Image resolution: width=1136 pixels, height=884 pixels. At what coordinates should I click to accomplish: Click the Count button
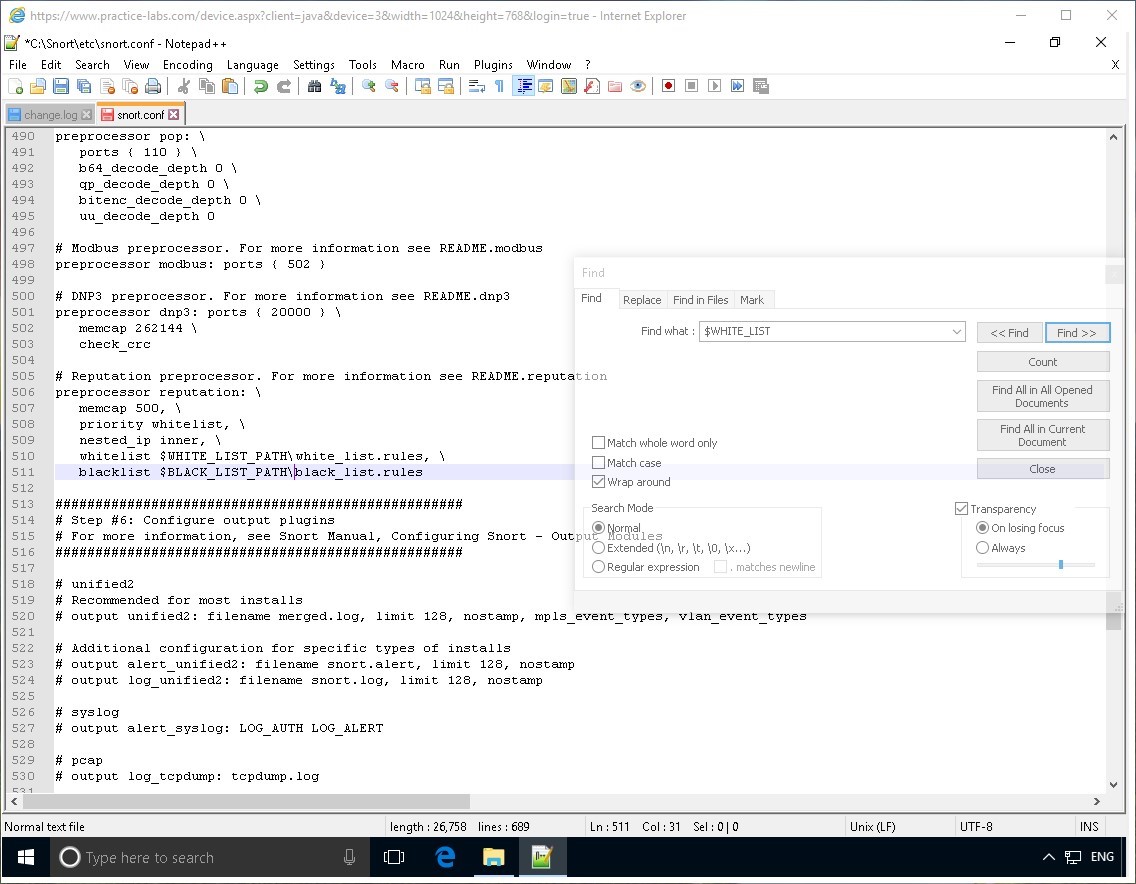click(x=1042, y=362)
